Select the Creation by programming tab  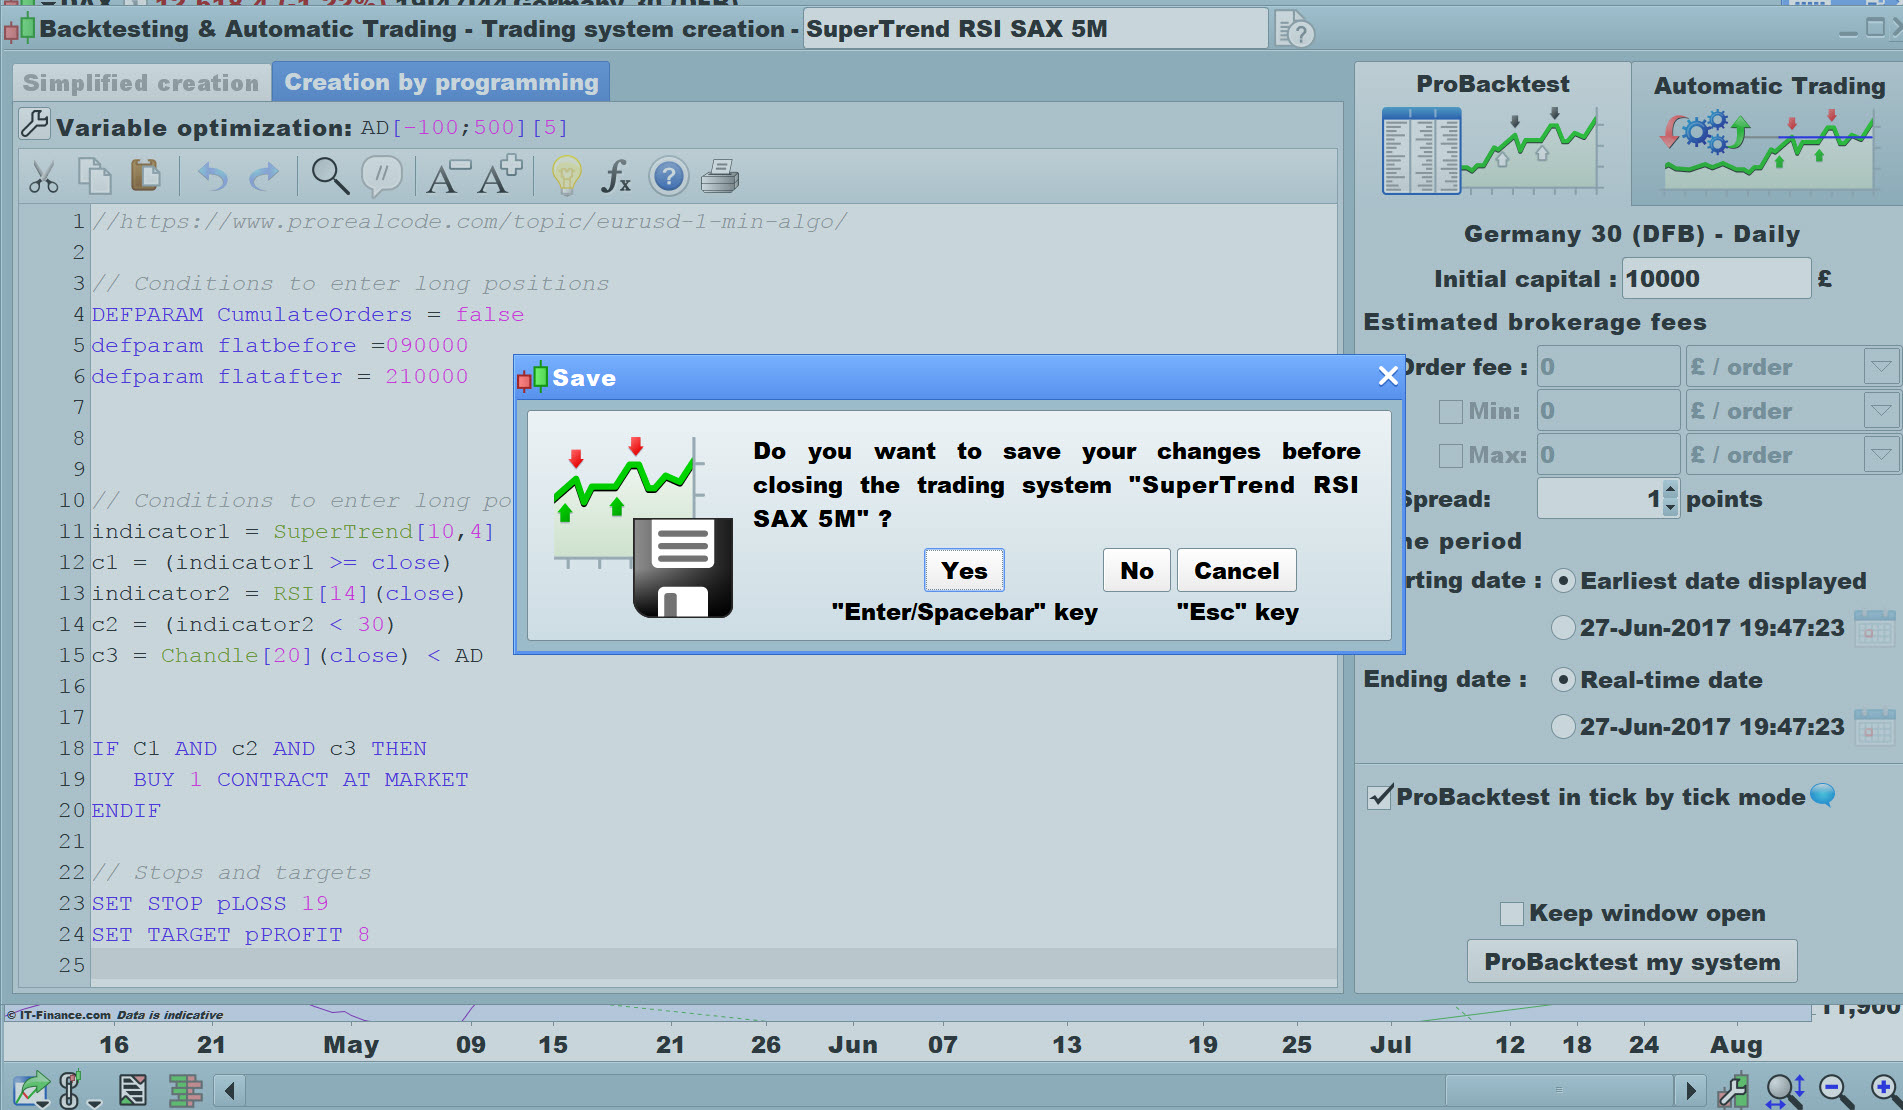click(441, 82)
